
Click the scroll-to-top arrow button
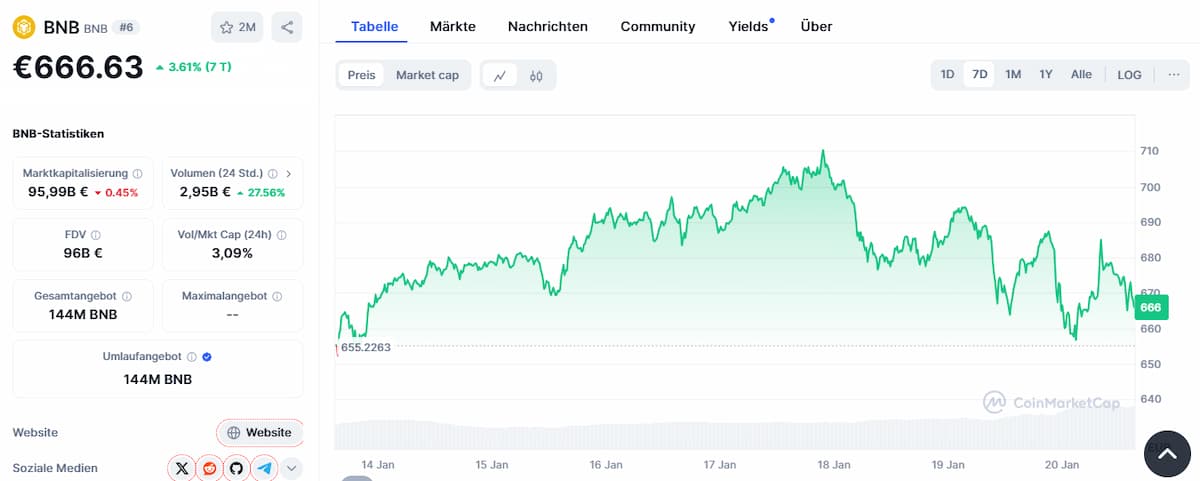[x=1167, y=454]
